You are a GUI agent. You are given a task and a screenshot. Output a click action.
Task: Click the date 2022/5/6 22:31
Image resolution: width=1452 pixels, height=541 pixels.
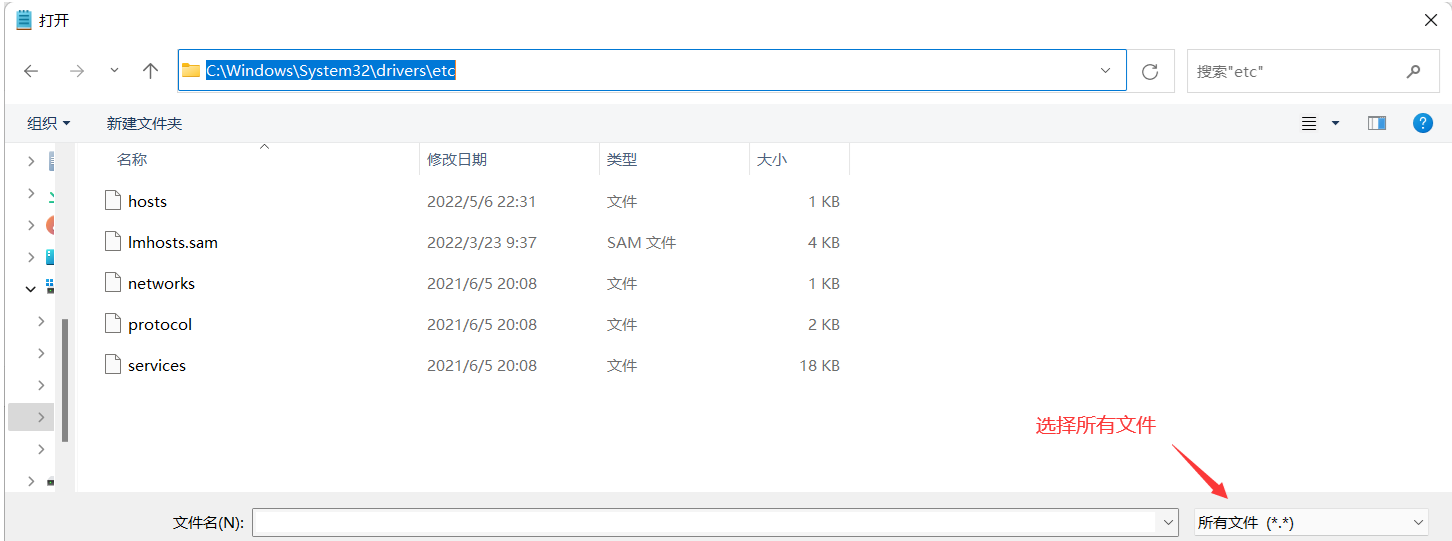click(482, 201)
